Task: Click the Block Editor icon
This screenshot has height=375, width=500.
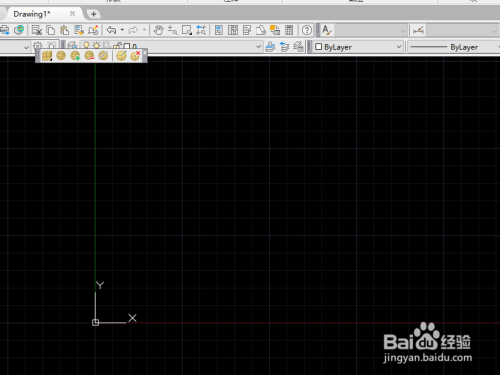Action: click(x=93, y=30)
